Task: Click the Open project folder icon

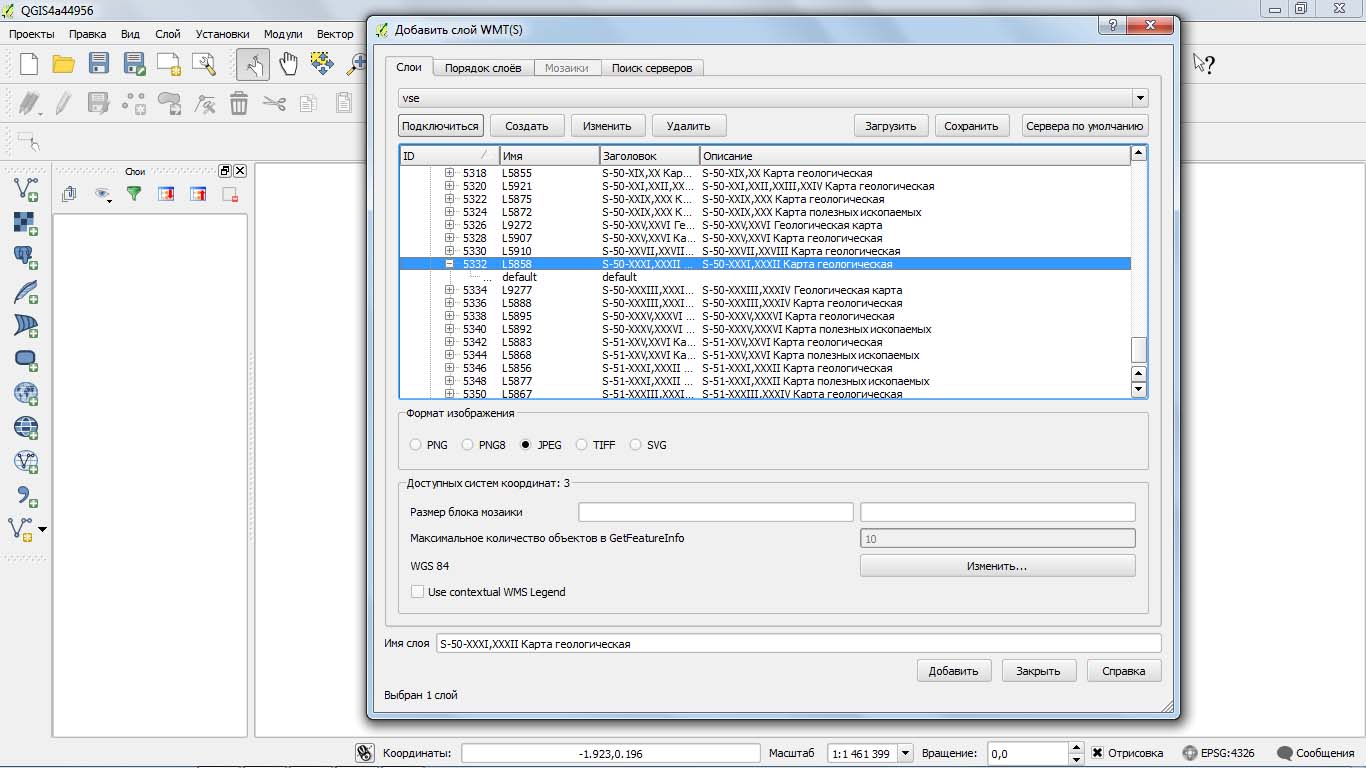Action: 63,65
